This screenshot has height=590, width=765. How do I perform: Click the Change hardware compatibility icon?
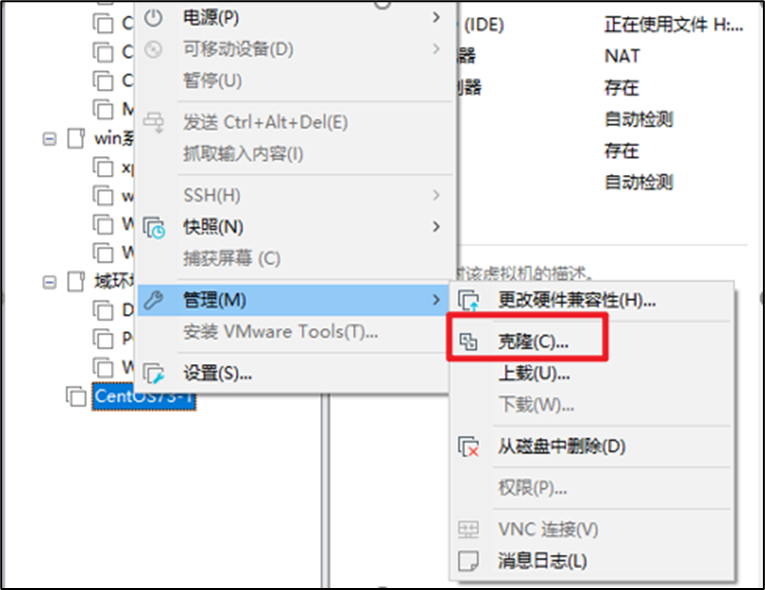click(x=469, y=300)
